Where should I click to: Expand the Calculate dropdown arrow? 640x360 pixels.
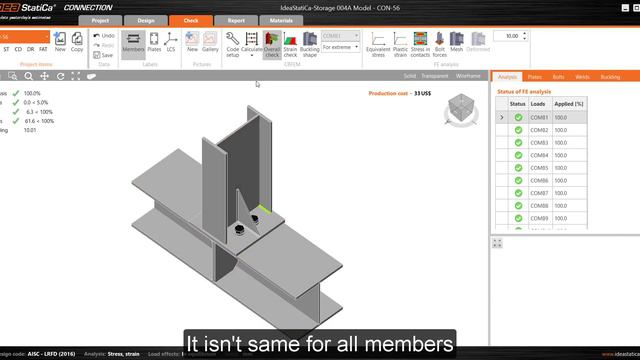[251, 56]
